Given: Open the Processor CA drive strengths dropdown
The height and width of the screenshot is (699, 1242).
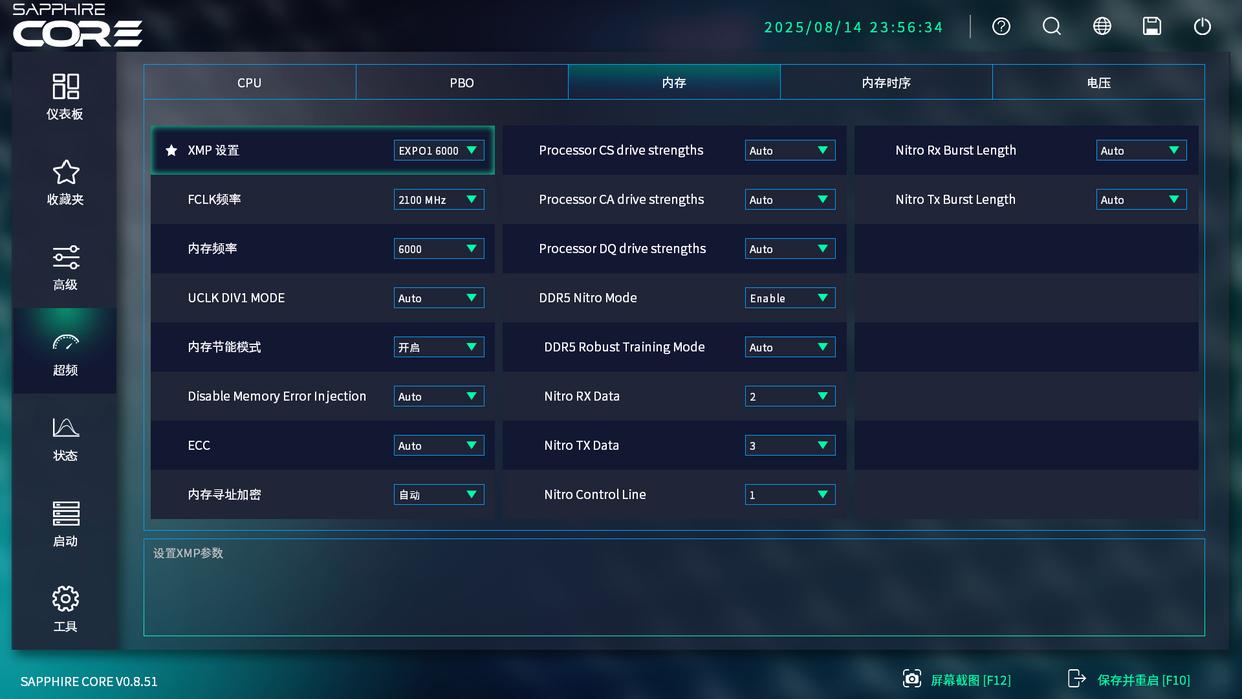Looking at the screenshot, I should [x=790, y=199].
